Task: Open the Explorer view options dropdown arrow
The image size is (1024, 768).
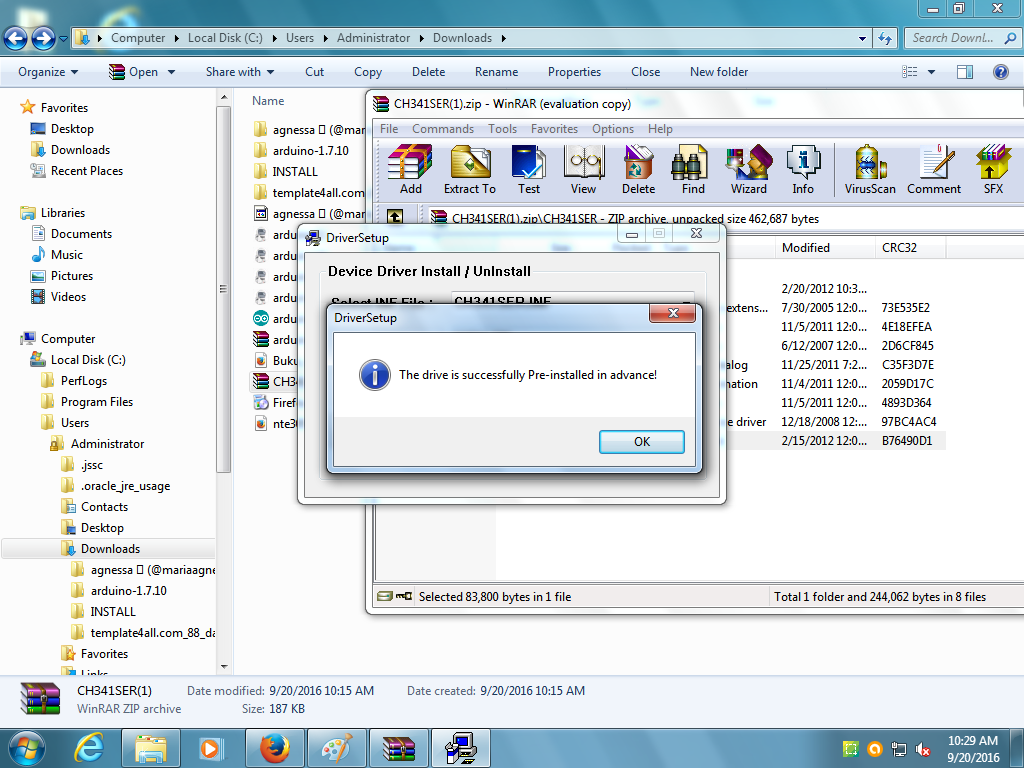Action: tap(931, 72)
